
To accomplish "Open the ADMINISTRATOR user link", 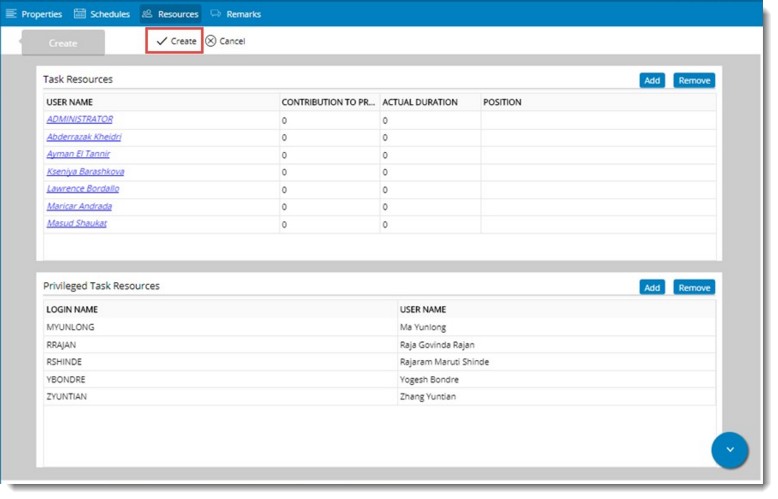I will point(80,119).
